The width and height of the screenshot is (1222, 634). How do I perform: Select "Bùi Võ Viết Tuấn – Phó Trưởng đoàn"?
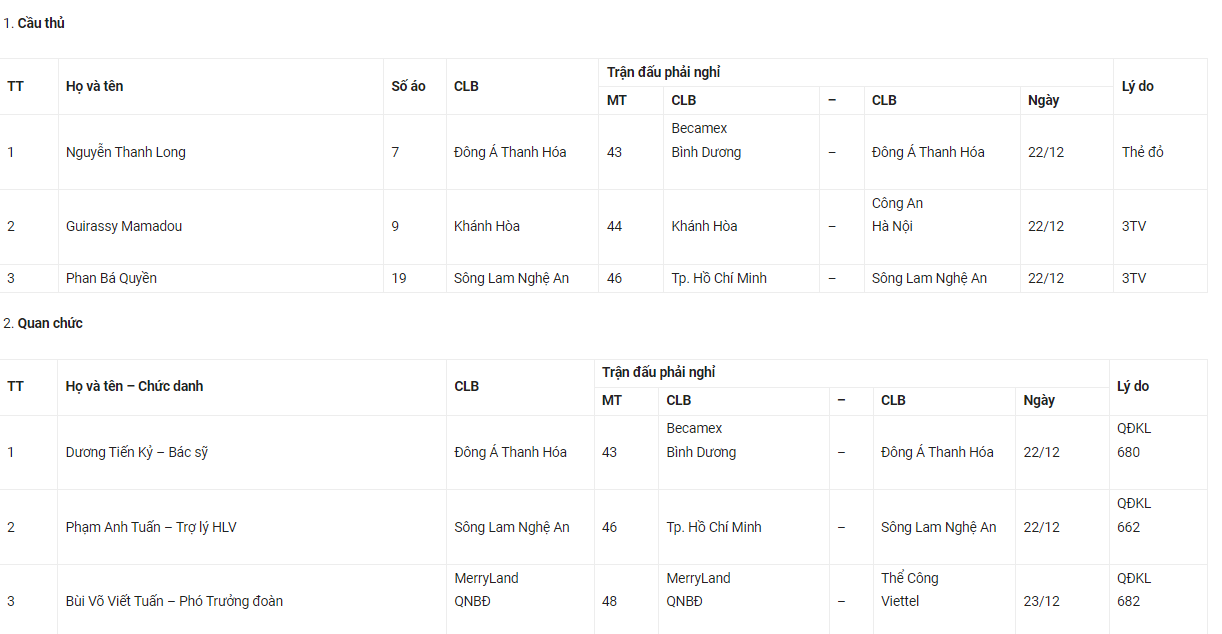(x=174, y=601)
